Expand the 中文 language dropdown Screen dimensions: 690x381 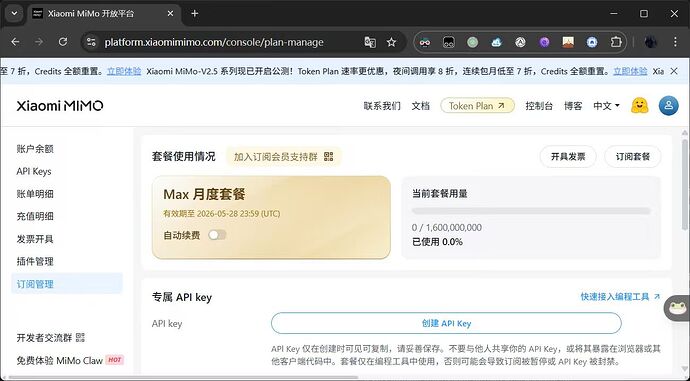pos(606,106)
